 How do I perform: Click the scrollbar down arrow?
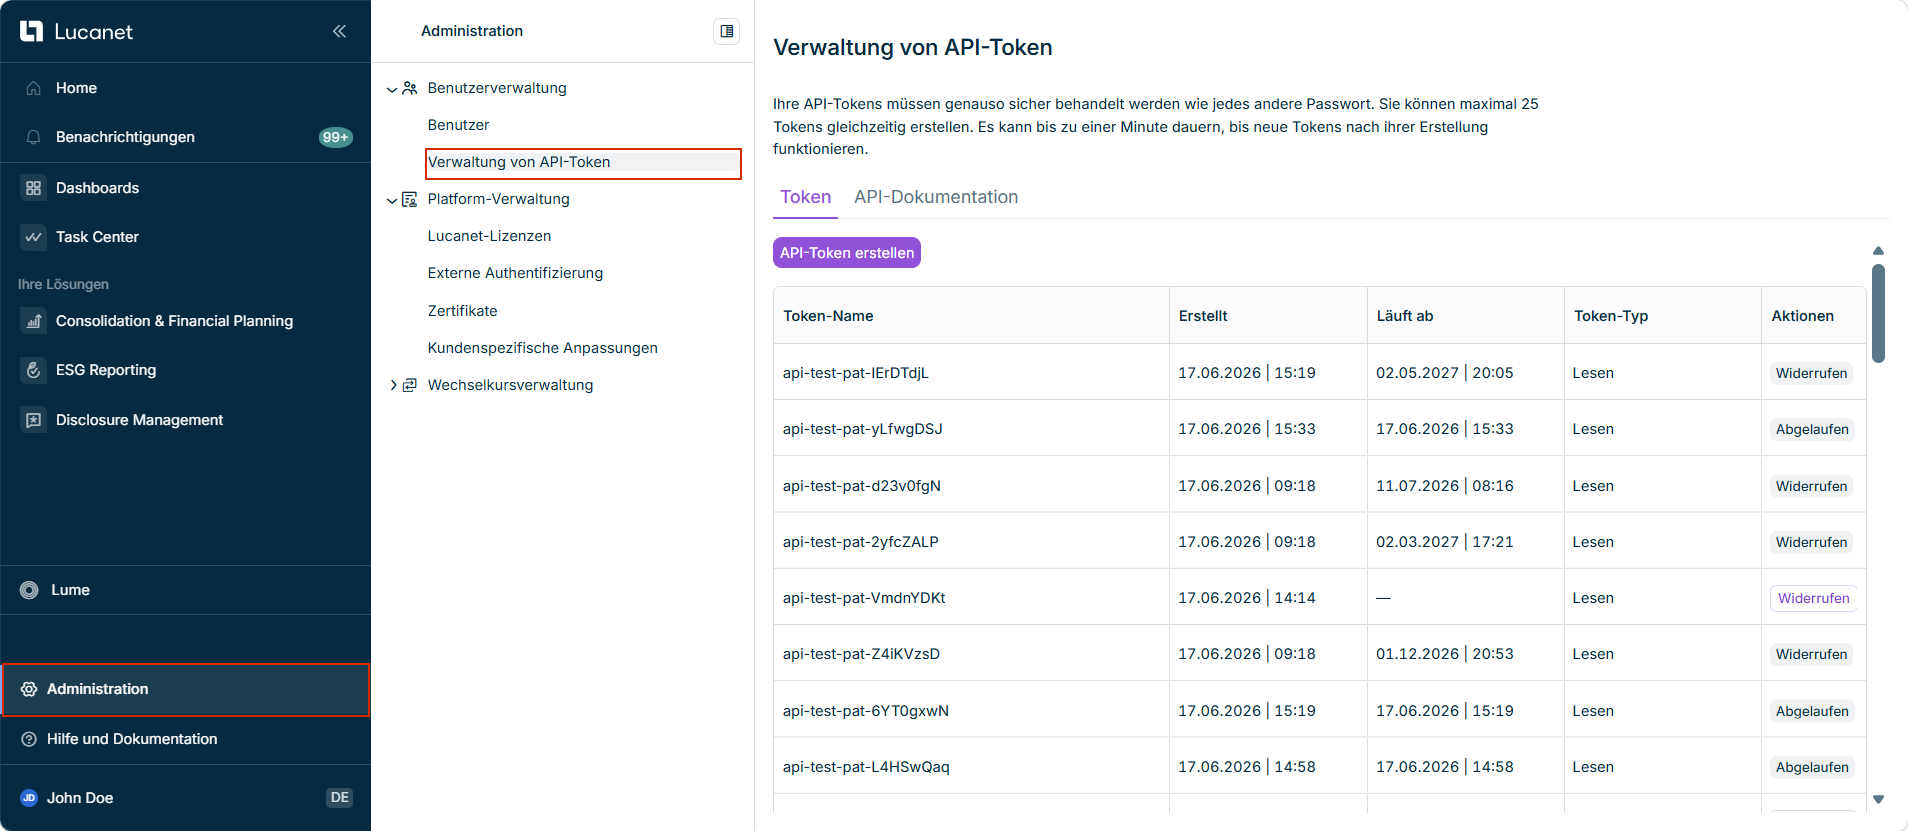pos(1878,799)
